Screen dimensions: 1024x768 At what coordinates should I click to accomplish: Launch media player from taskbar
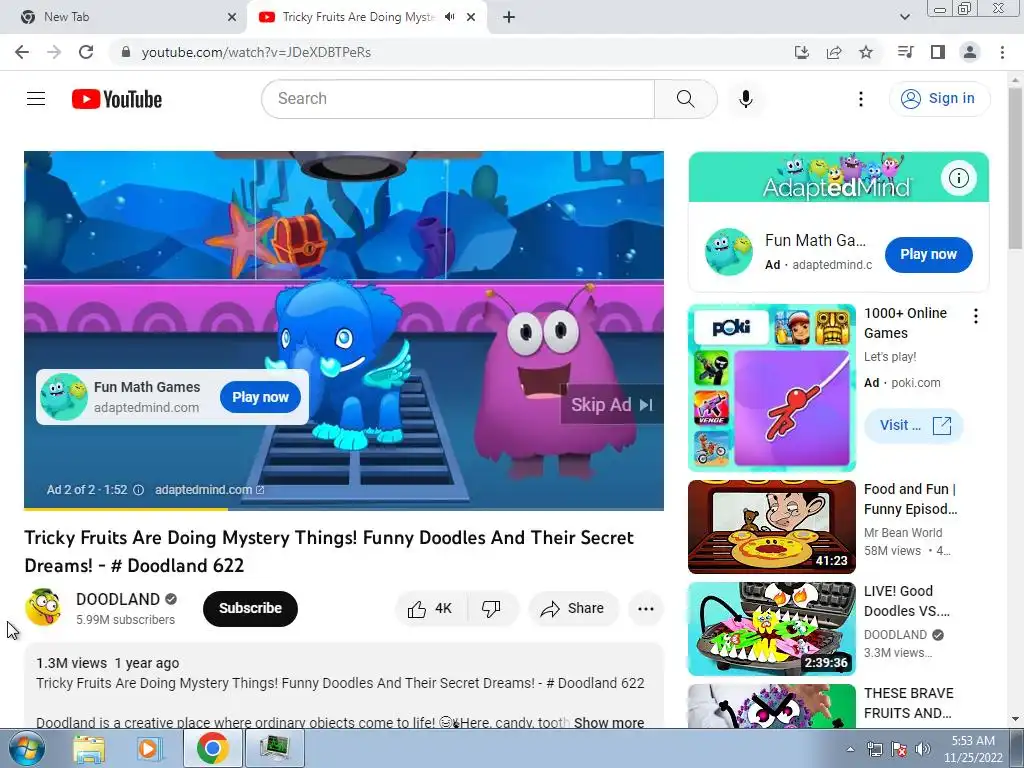(x=150, y=748)
